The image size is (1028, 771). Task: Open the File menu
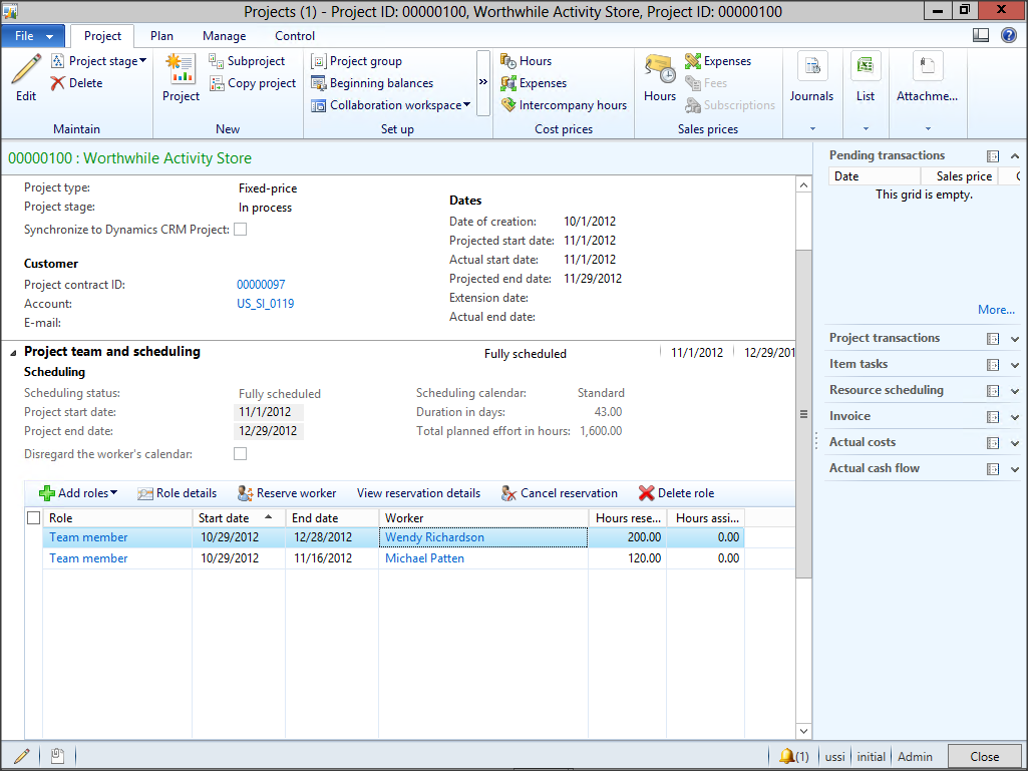click(33, 36)
